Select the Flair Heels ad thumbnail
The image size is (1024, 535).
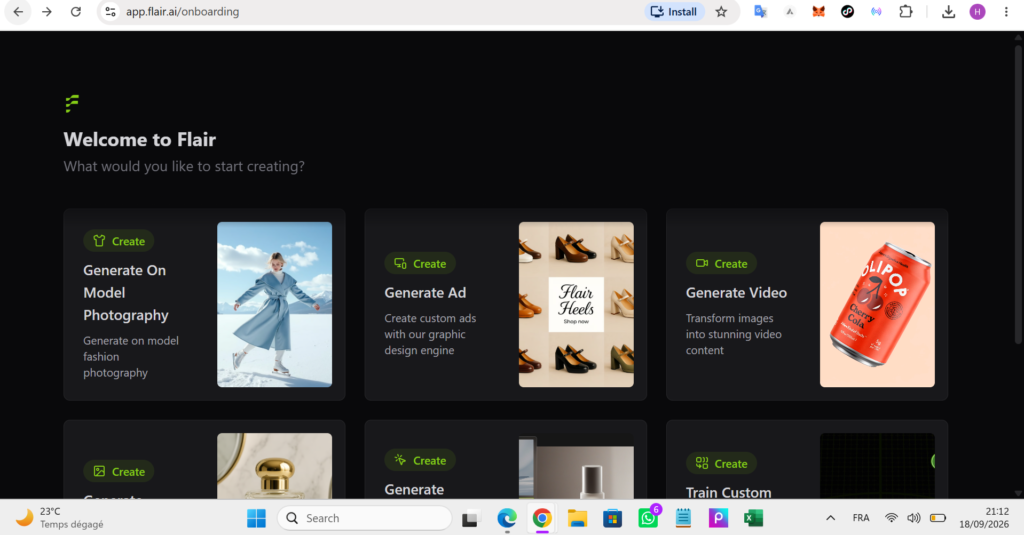(x=576, y=304)
